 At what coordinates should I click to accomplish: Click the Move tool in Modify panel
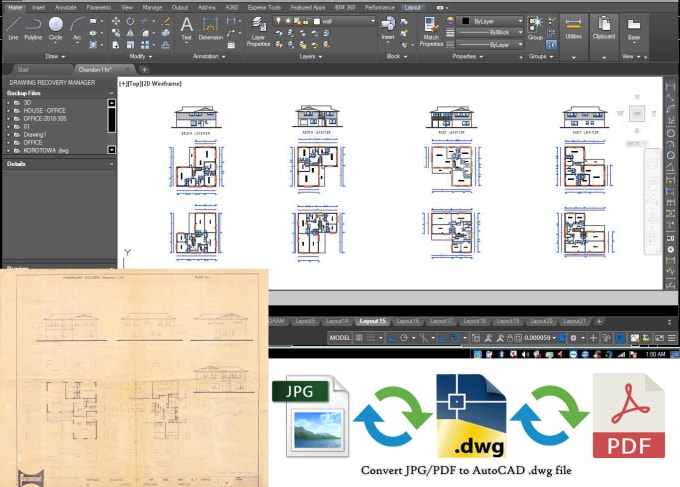point(116,21)
